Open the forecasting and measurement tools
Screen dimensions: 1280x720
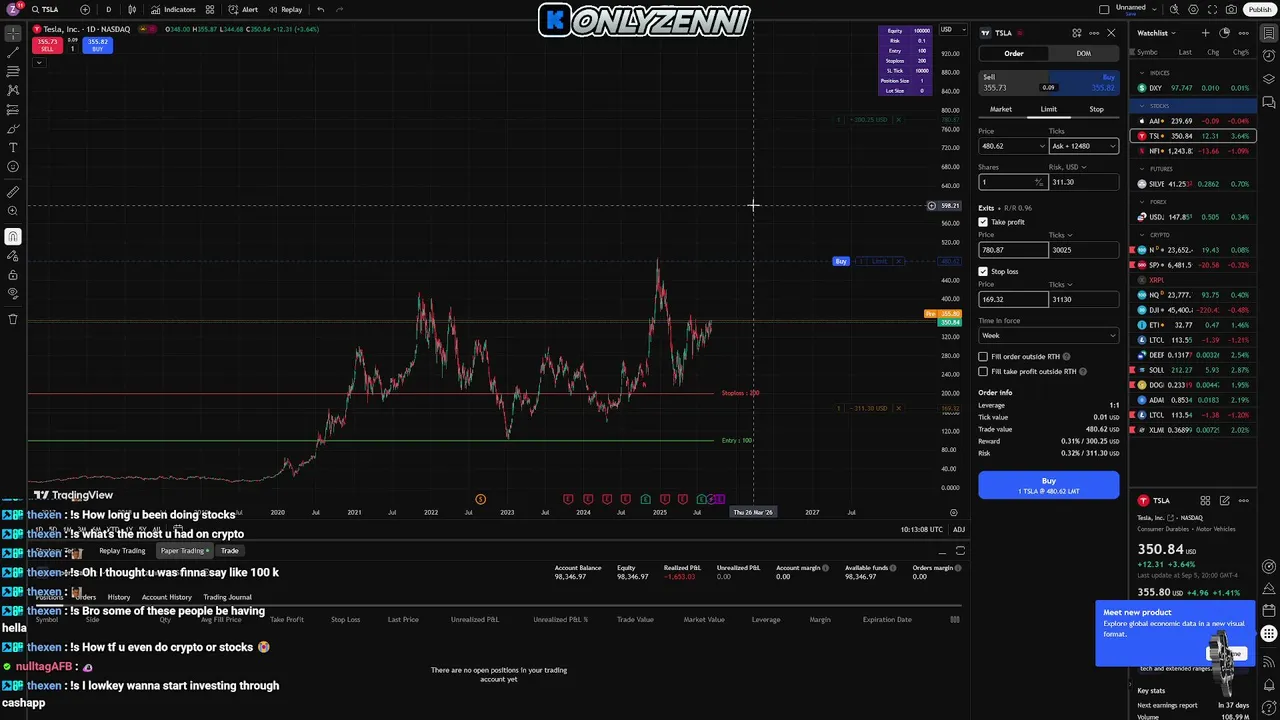13,110
